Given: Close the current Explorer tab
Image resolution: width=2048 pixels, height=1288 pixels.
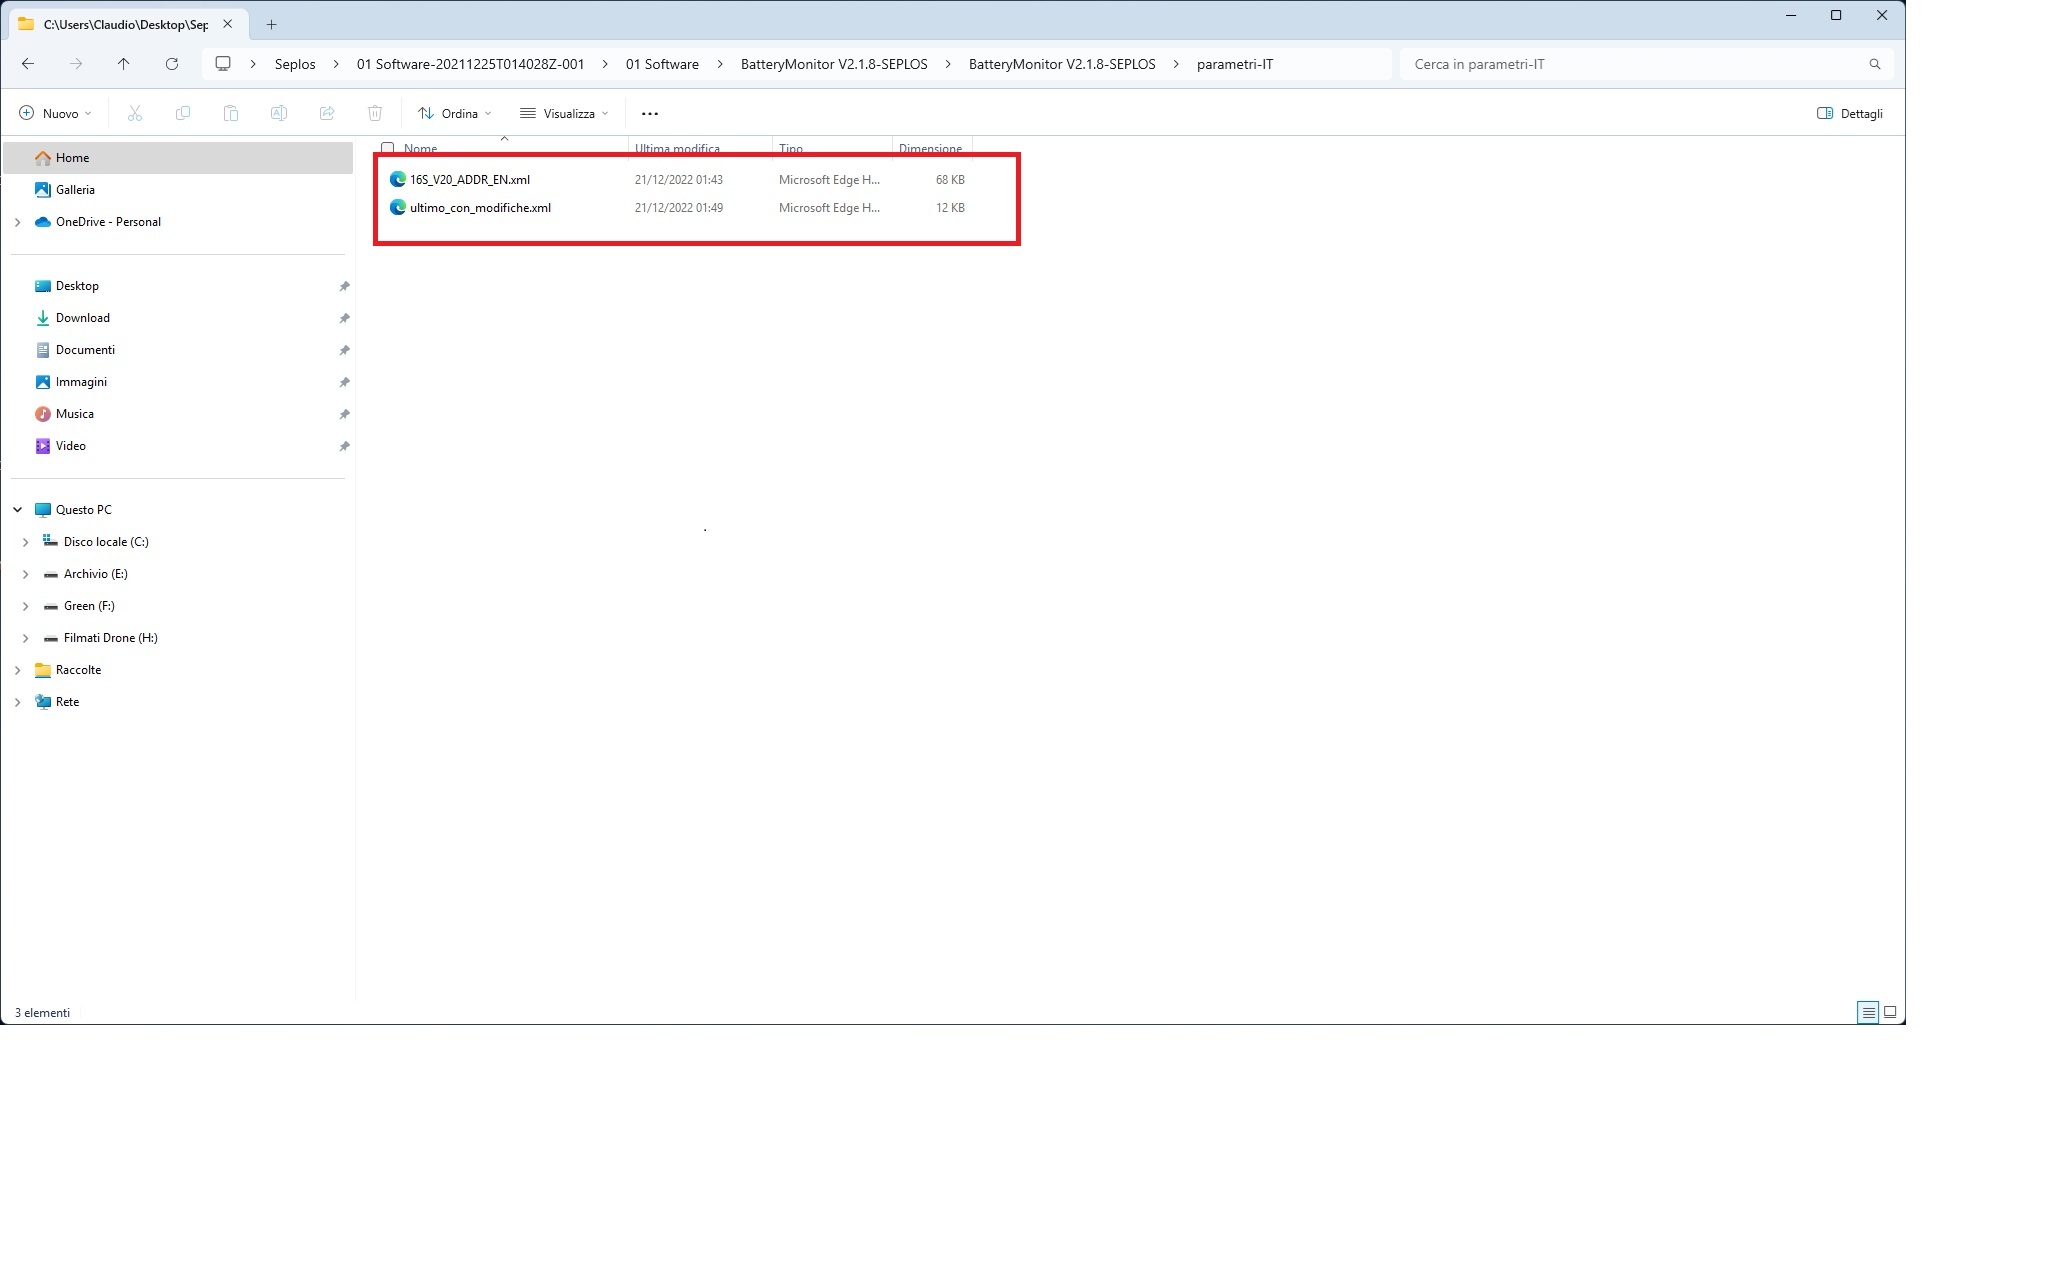Looking at the screenshot, I should (x=227, y=24).
